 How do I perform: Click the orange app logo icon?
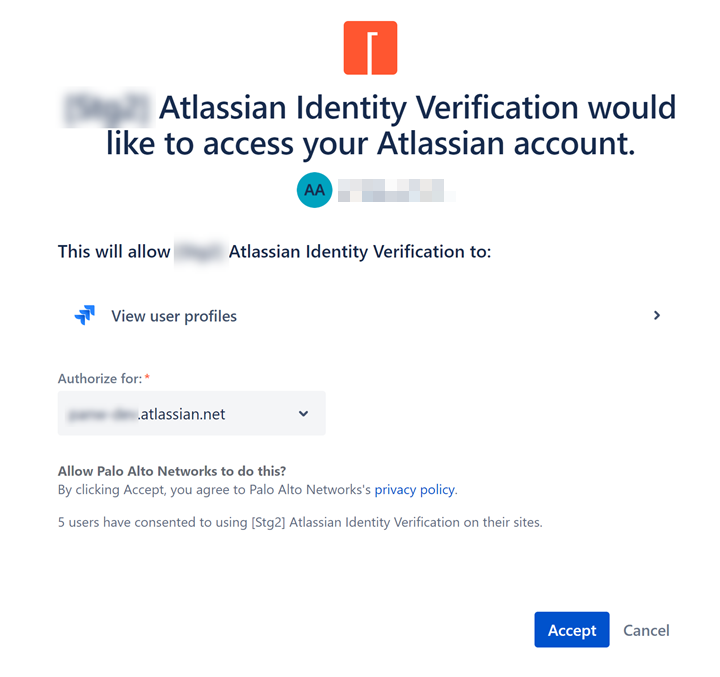(x=370, y=48)
